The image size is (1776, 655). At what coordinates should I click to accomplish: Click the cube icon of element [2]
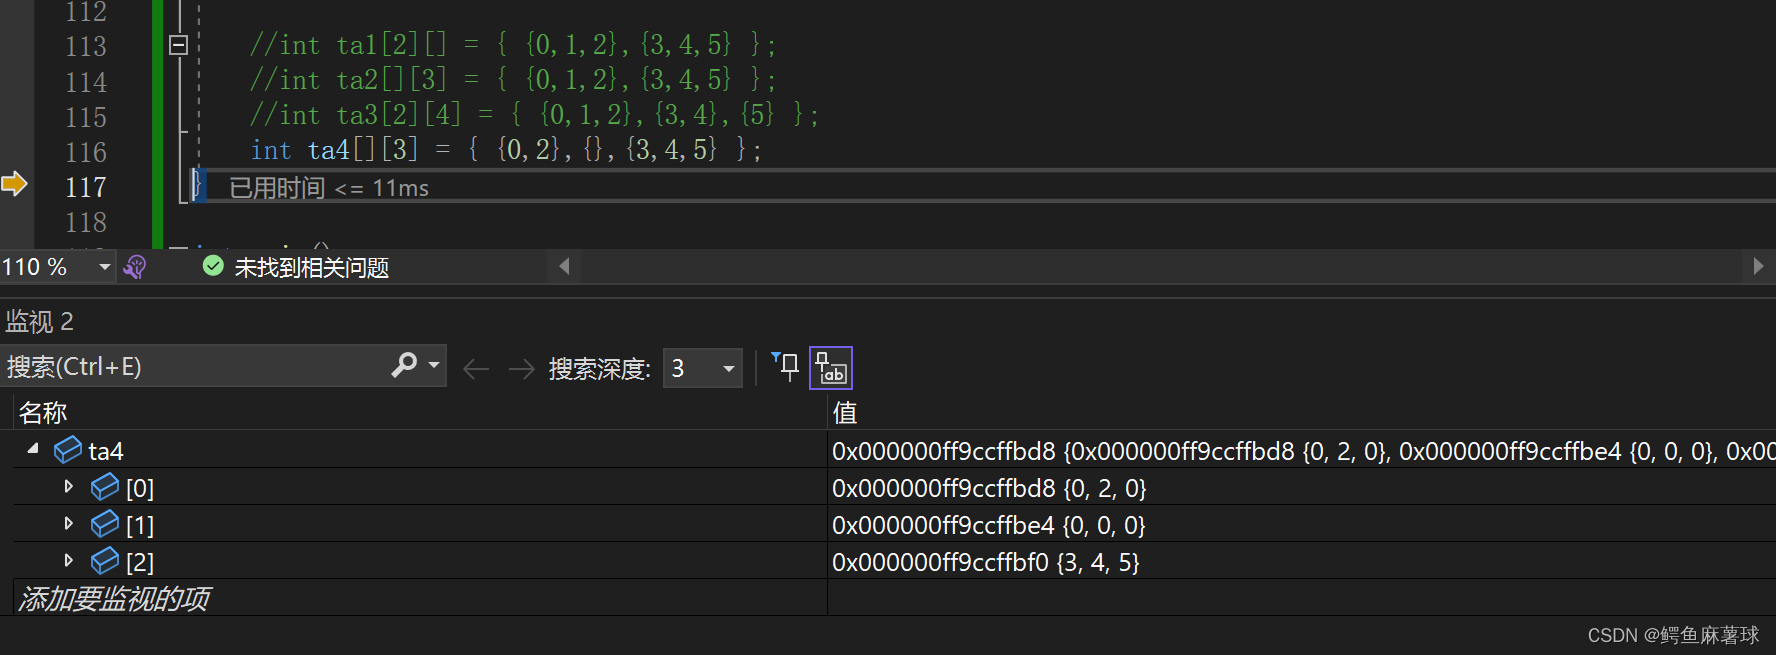105,562
